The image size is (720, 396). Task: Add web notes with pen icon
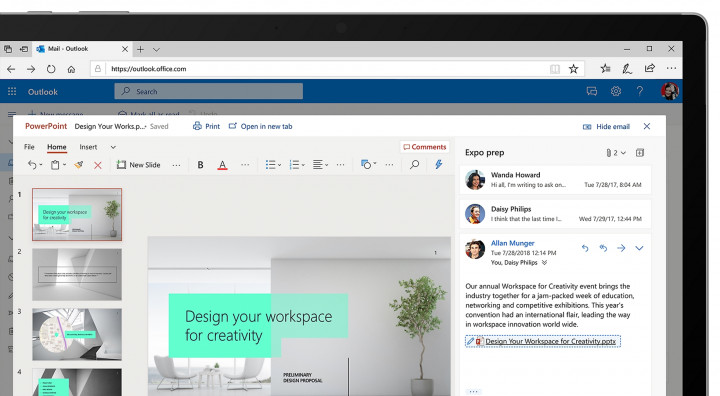(627, 68)
